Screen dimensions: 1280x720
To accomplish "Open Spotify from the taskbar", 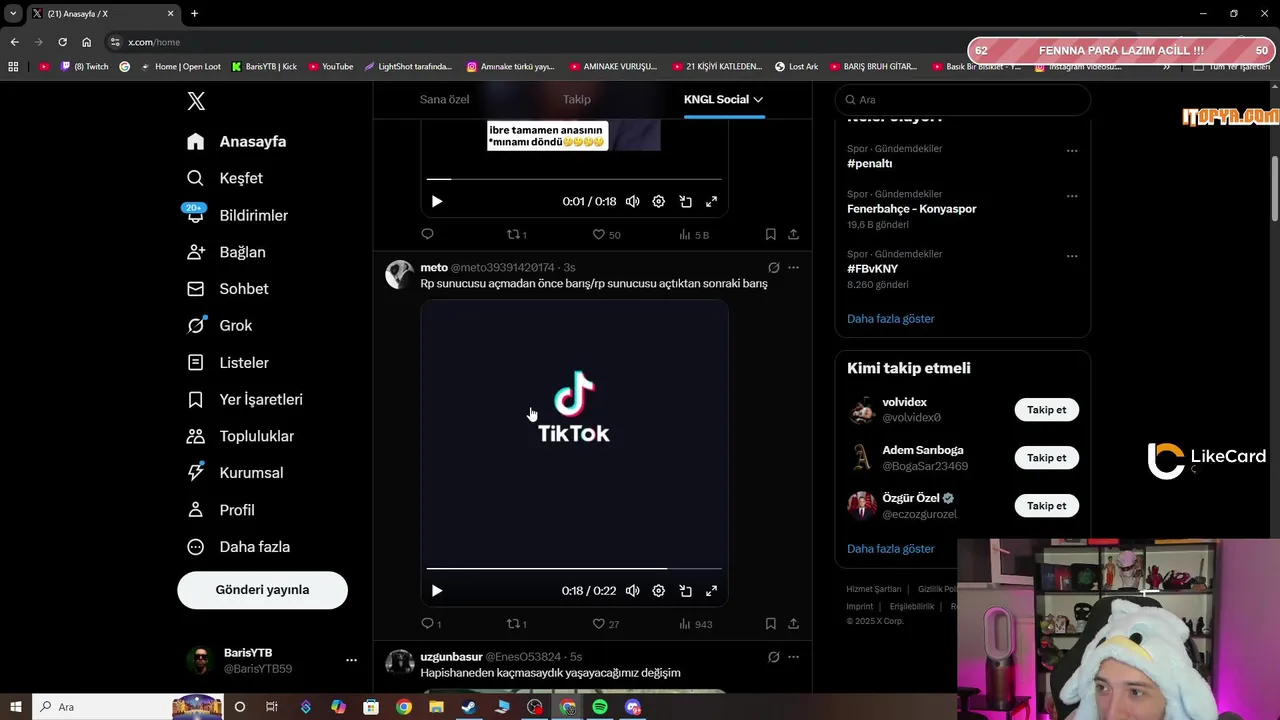I will (x=600, y=707).
